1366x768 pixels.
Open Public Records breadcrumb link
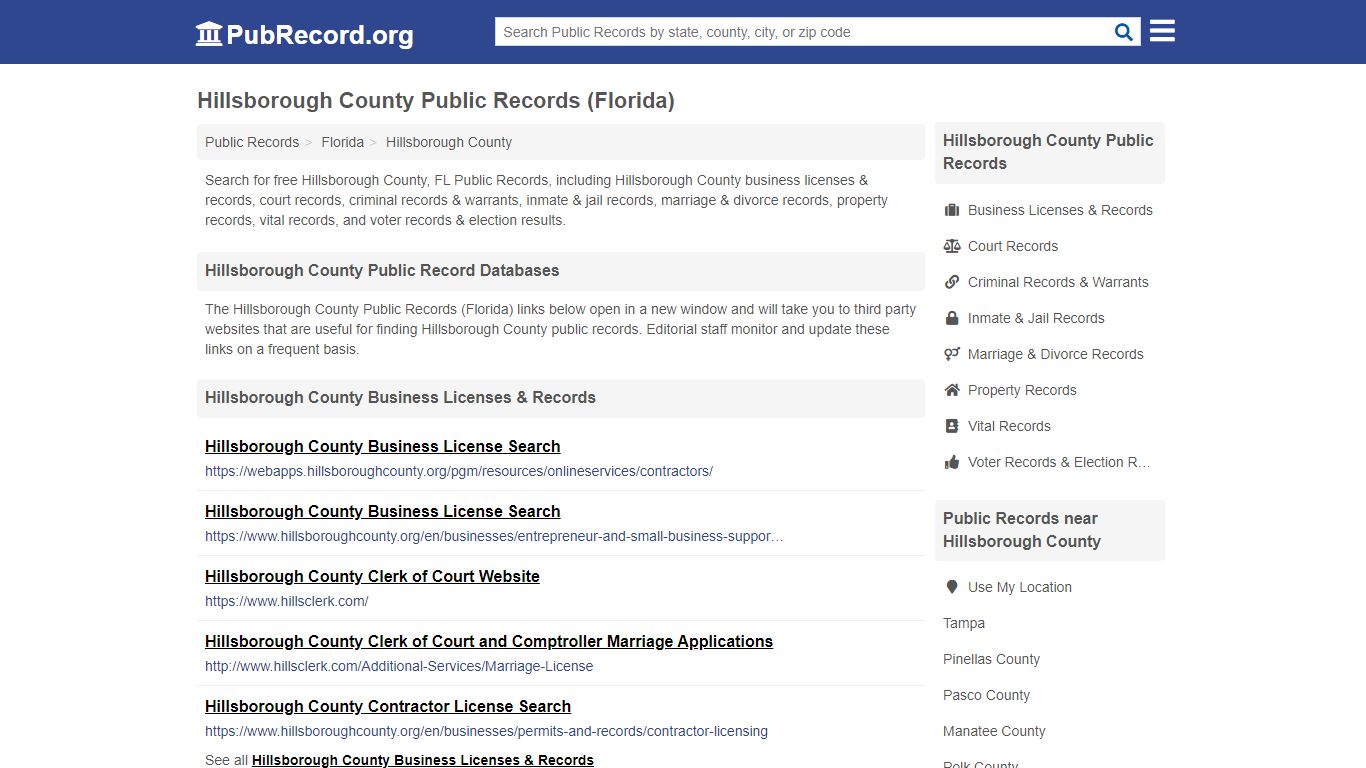[252, 142]
